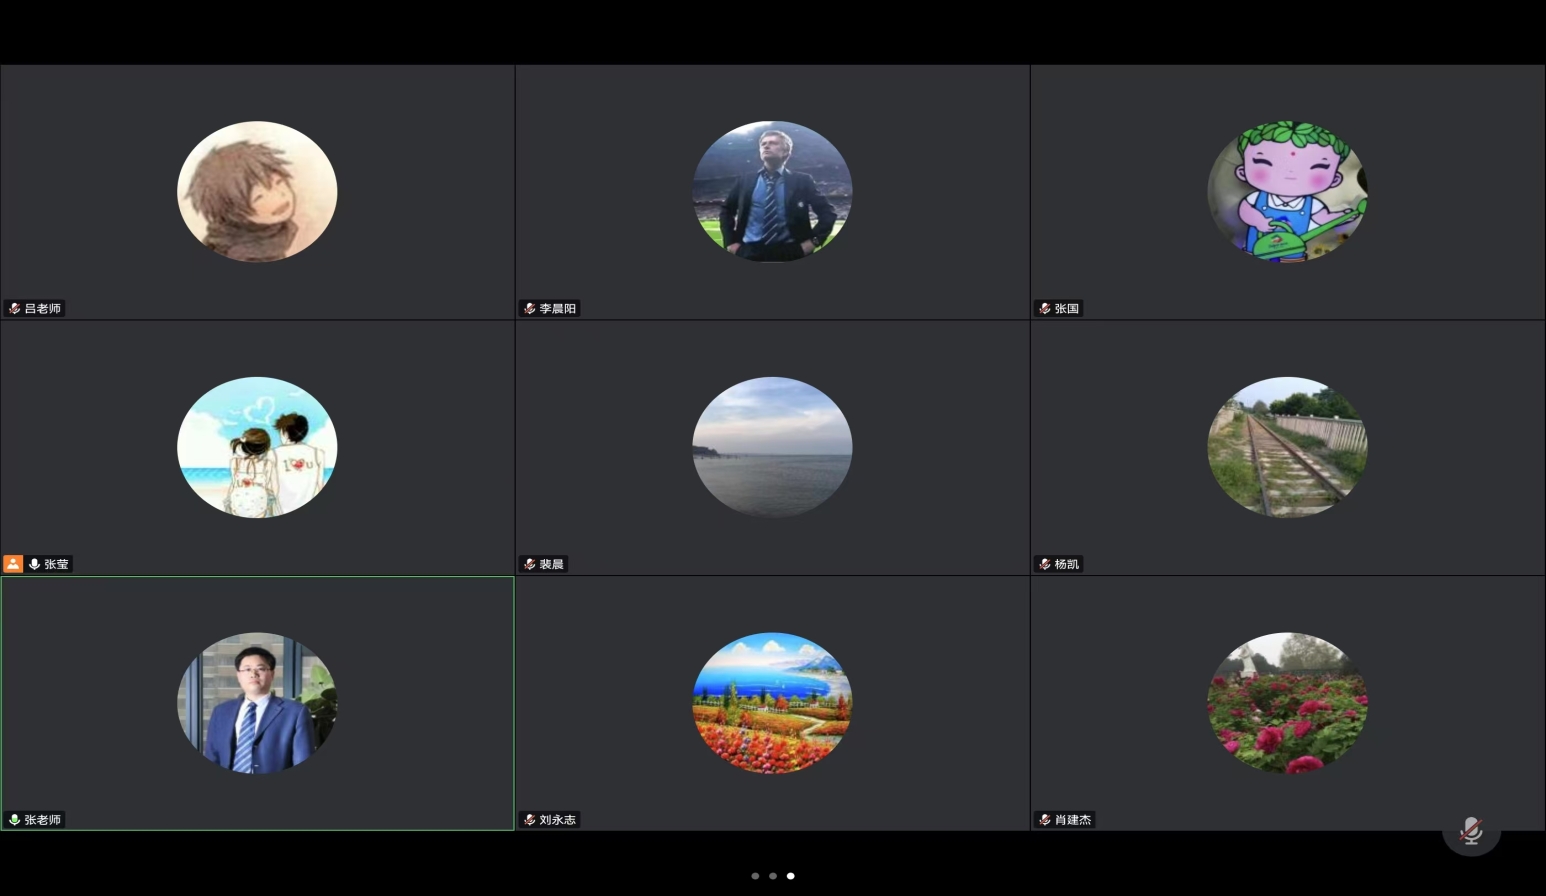Click the orange host badge next to 张莹
1546x896 pixels.
(13, 564)
